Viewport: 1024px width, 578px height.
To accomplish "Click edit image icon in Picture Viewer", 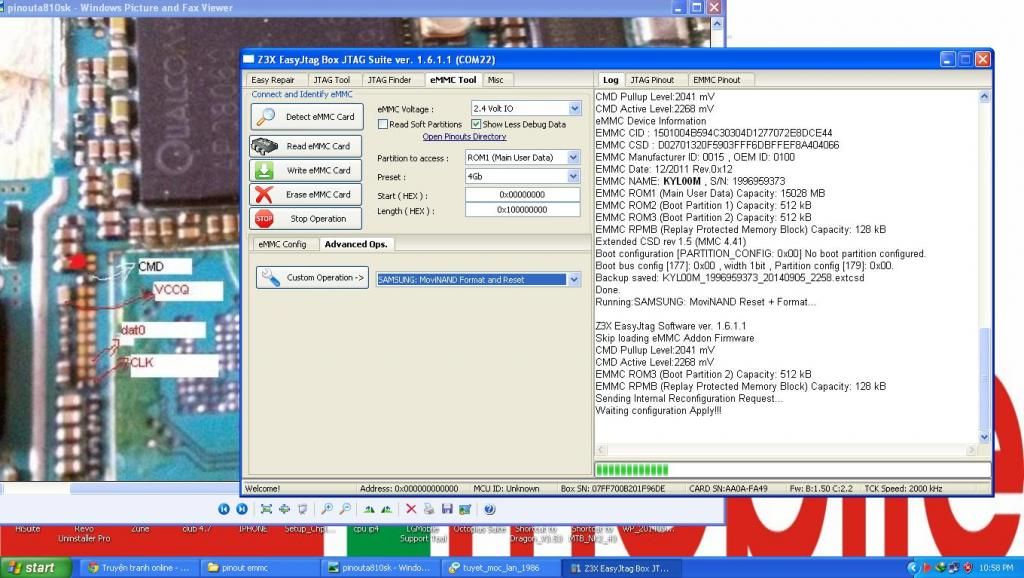I will pyautogui.click(x=465, y=509).
